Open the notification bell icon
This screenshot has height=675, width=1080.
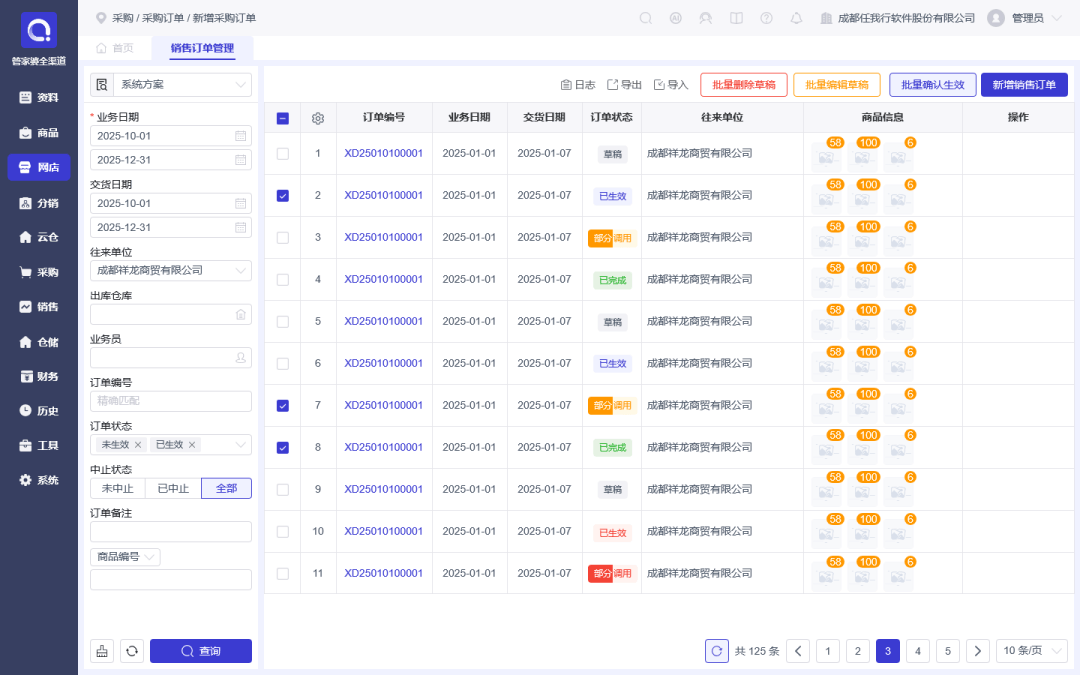796,18
